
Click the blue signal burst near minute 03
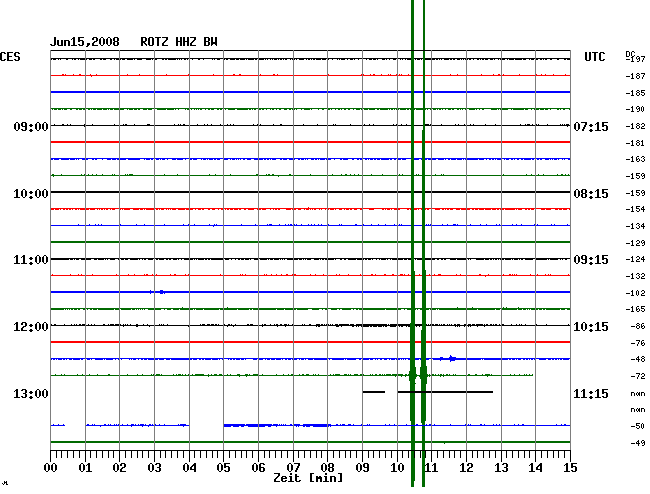point(158,292)
